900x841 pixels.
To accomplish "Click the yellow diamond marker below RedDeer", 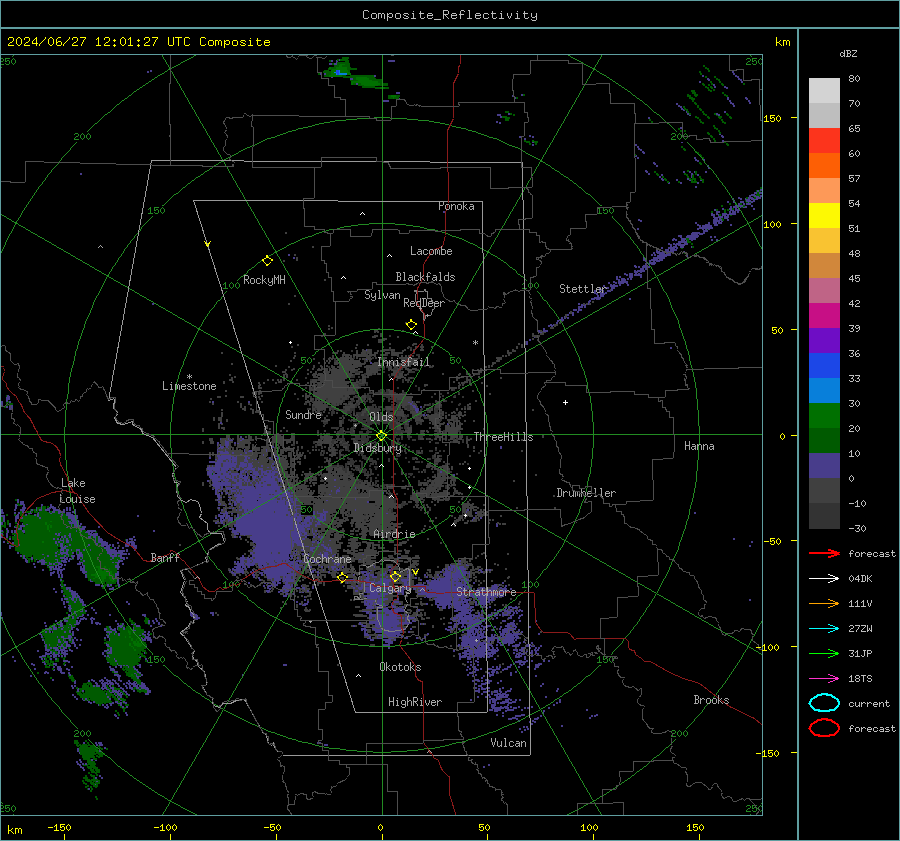I will [411, 325].
